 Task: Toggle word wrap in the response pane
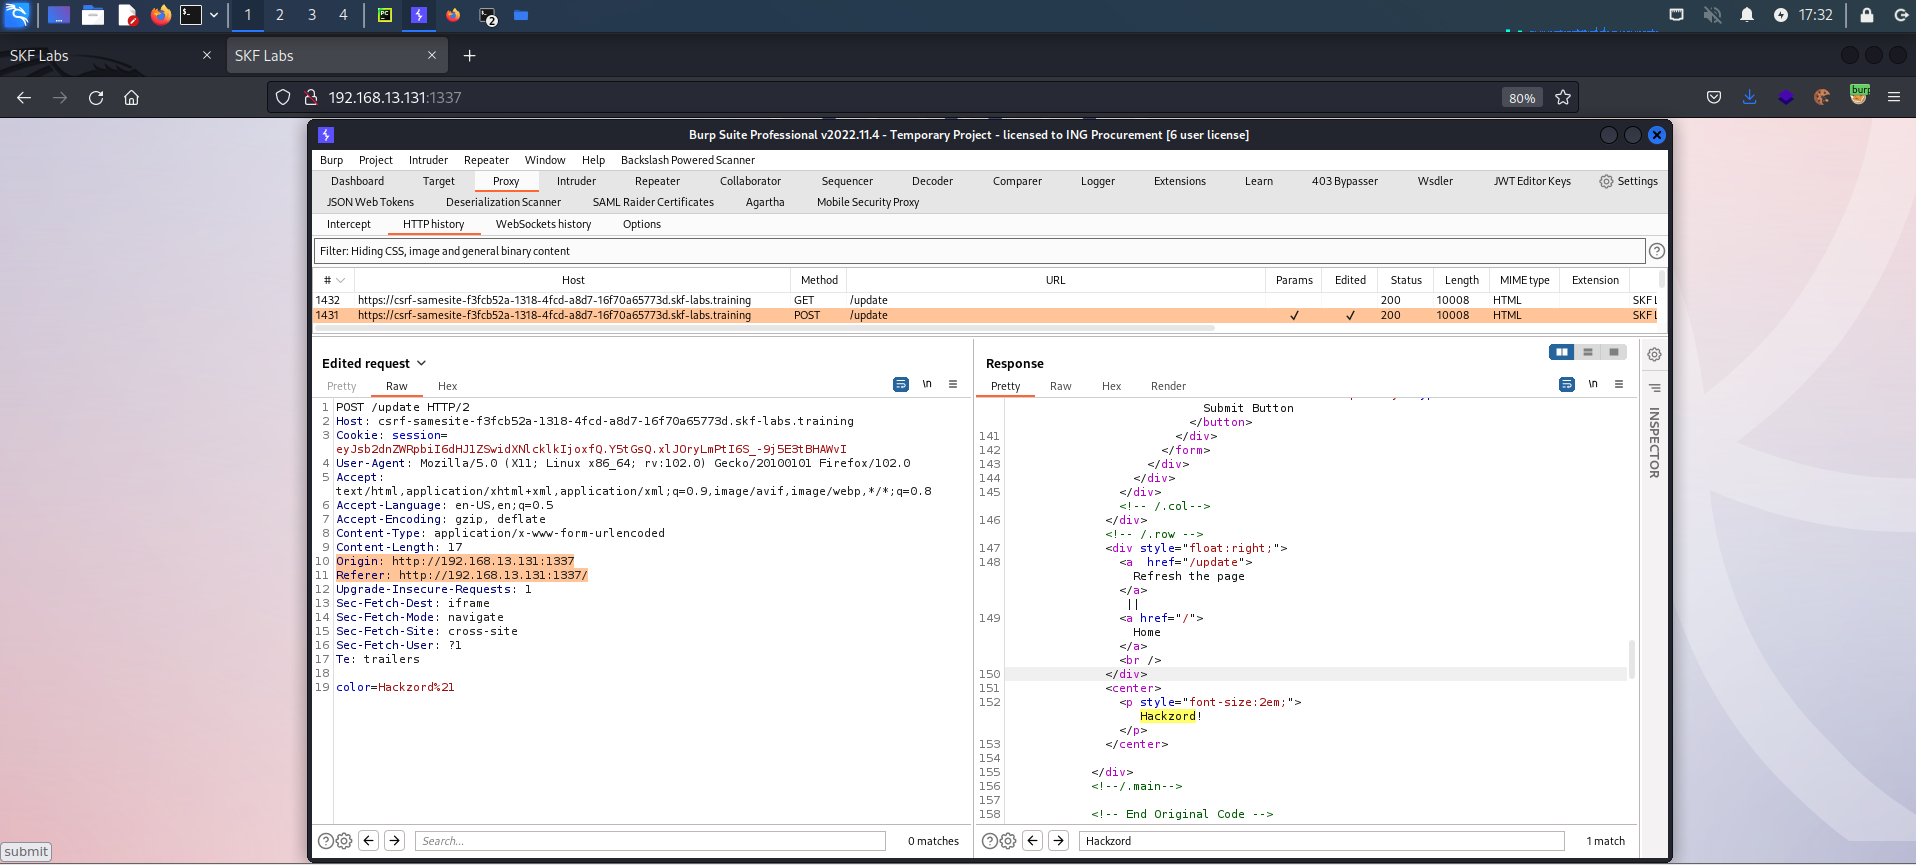click(1567, 384)
